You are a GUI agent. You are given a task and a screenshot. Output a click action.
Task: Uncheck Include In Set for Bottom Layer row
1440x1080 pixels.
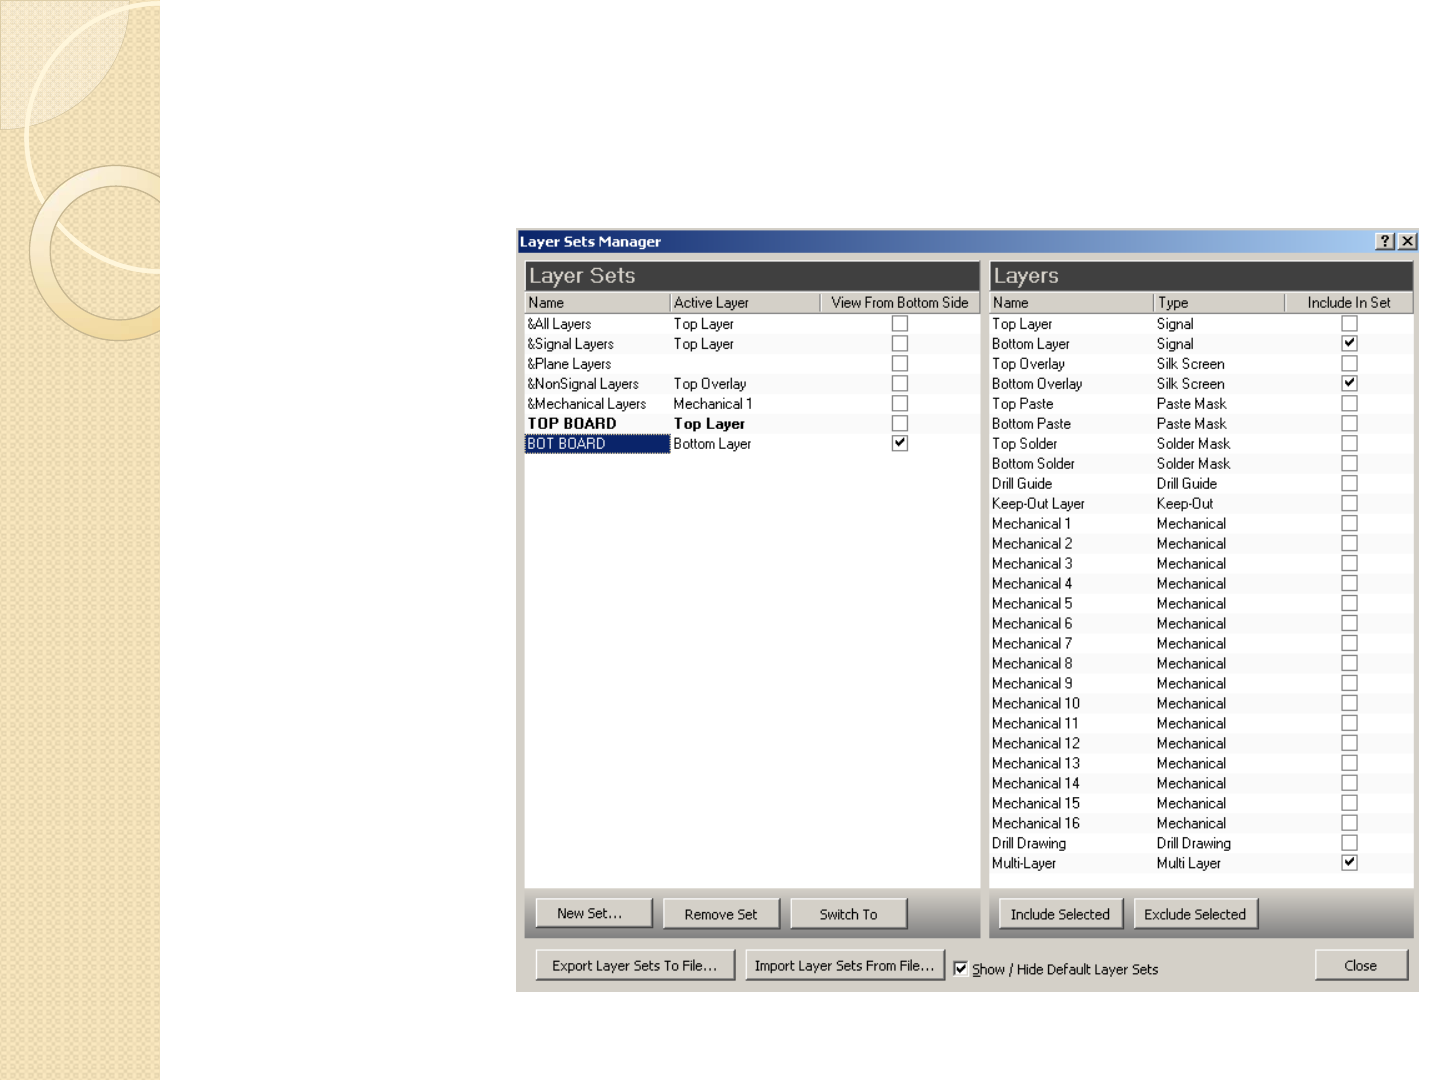[x=1350, y=343]
